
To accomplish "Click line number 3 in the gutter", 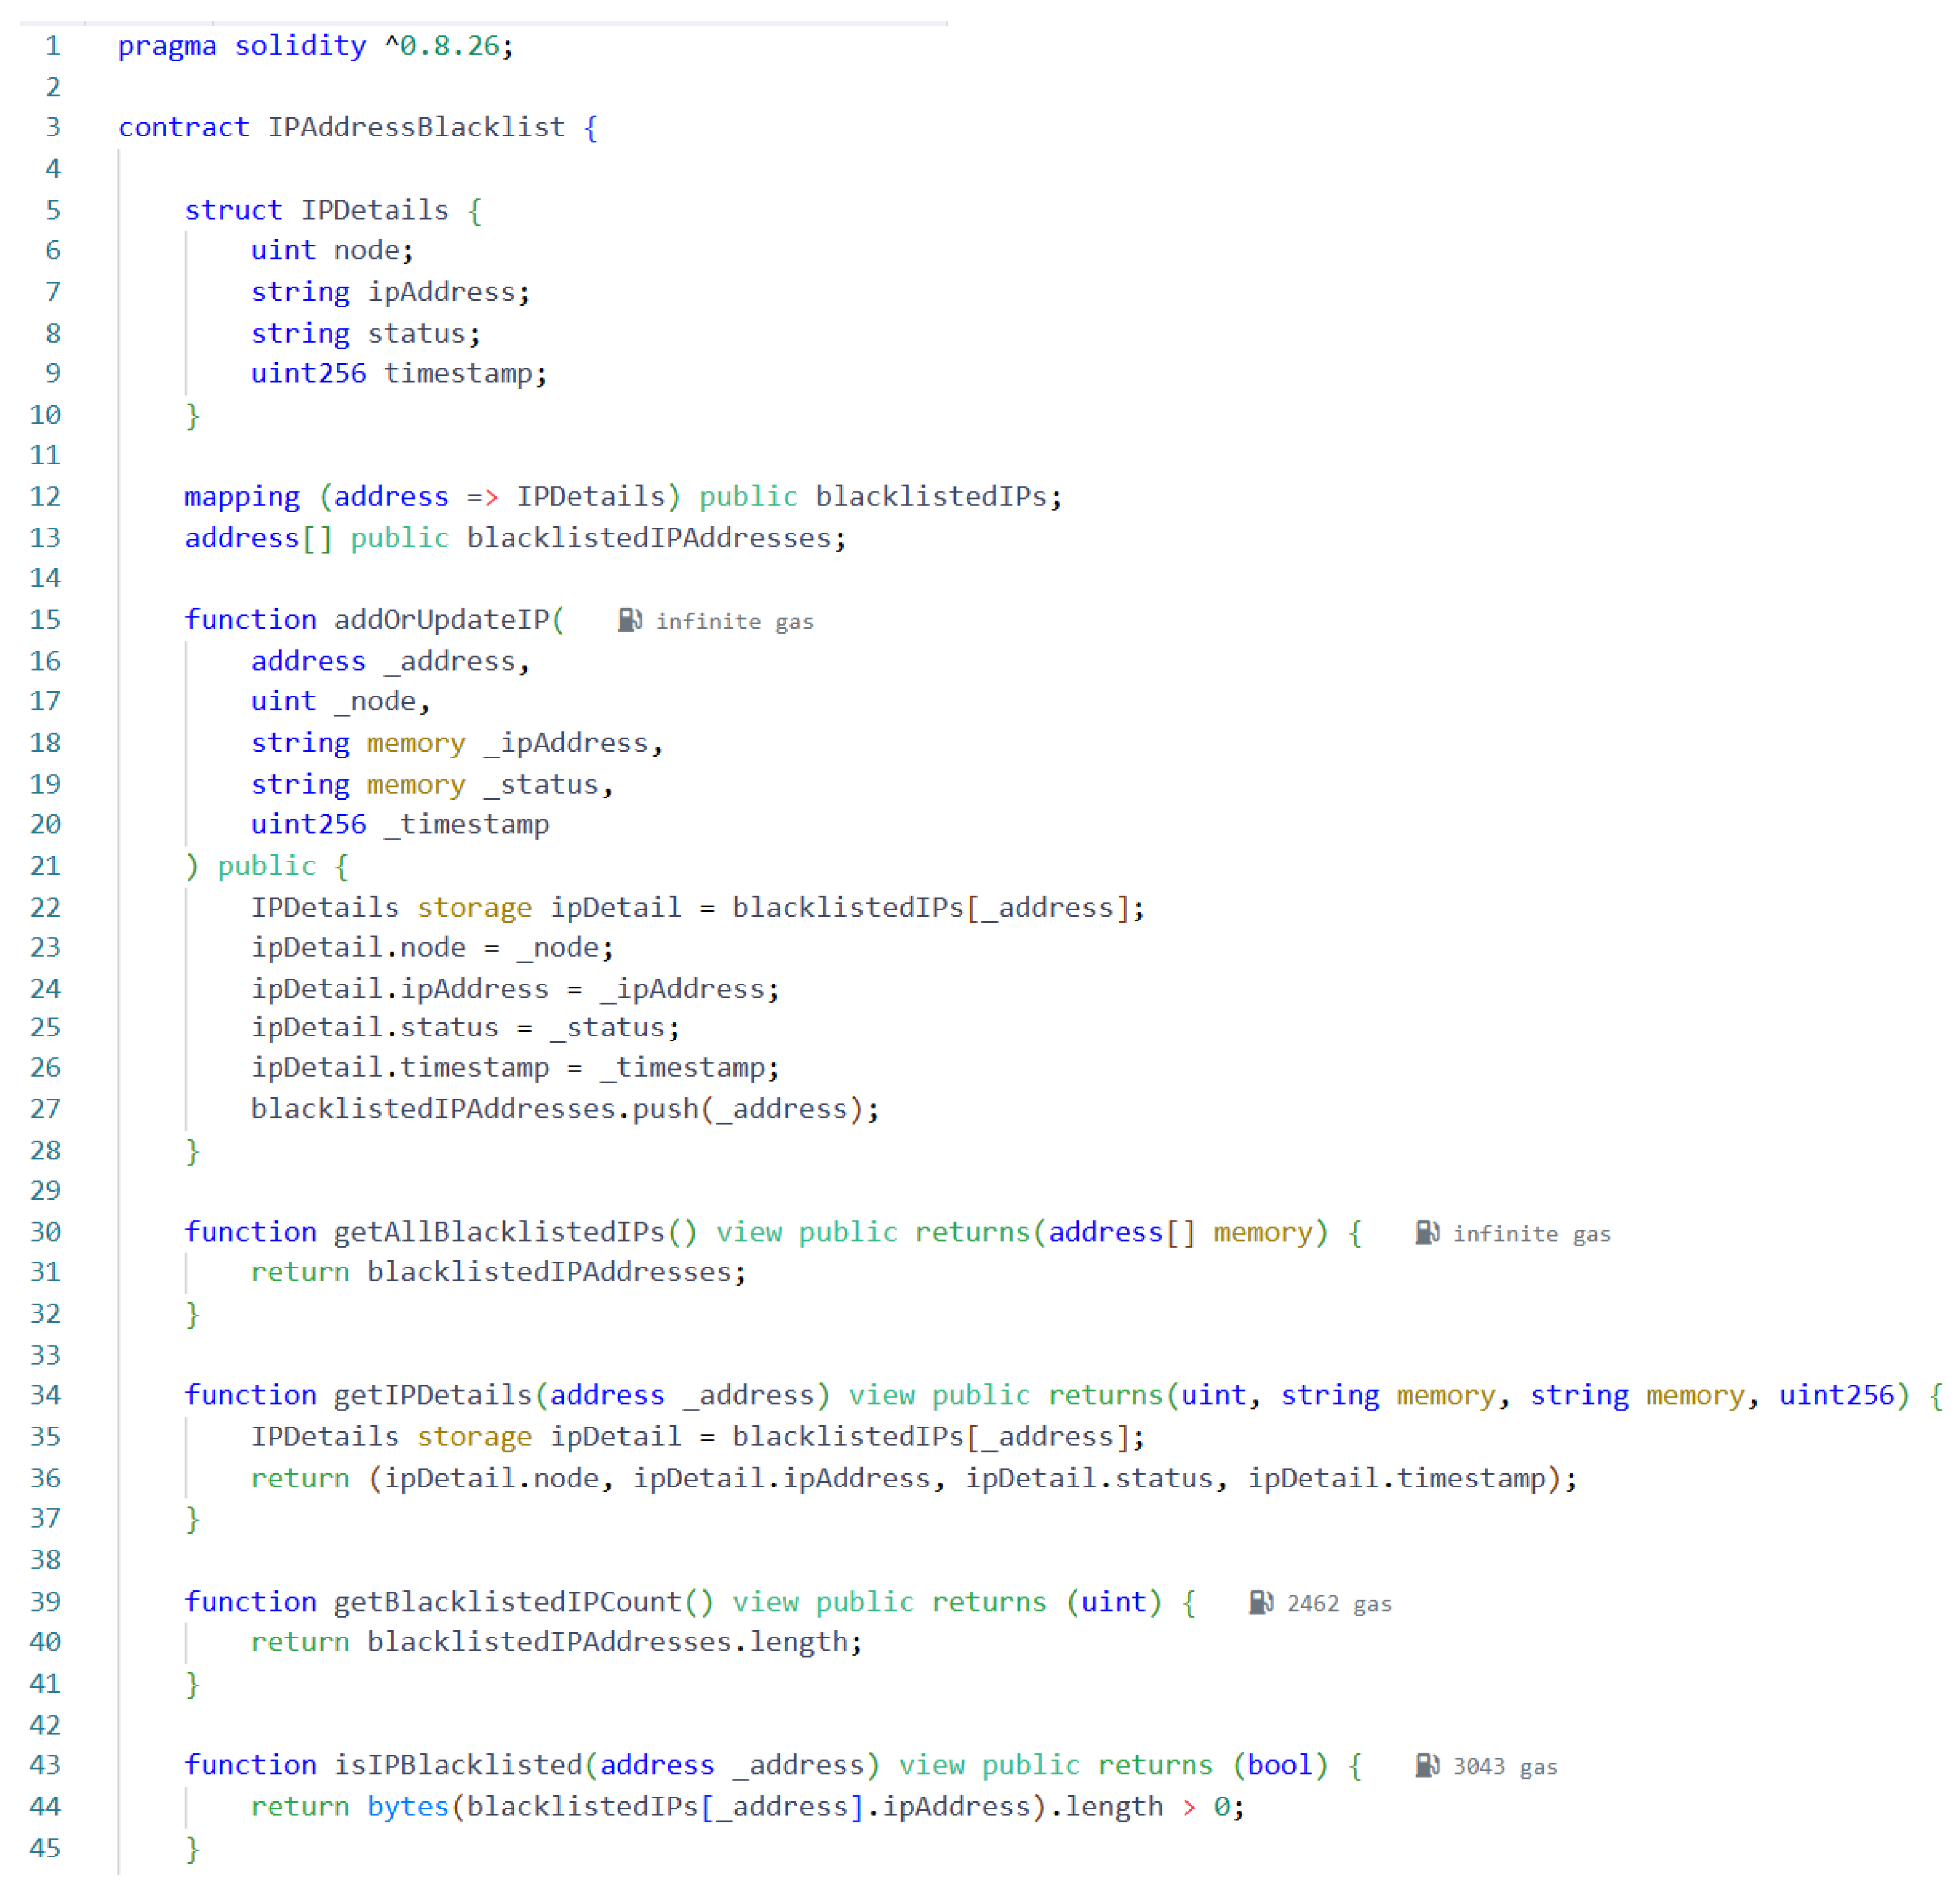I will click(53, 127).
